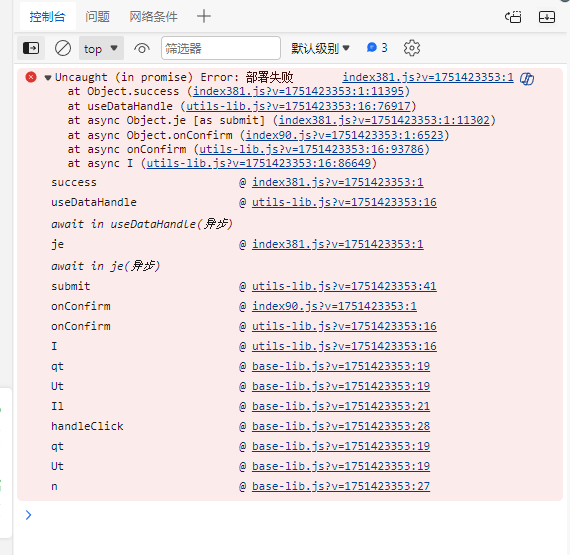The height and width of the screenshot is (555, 570).
Task: Click the red error icon
Action: pos(31,77)
